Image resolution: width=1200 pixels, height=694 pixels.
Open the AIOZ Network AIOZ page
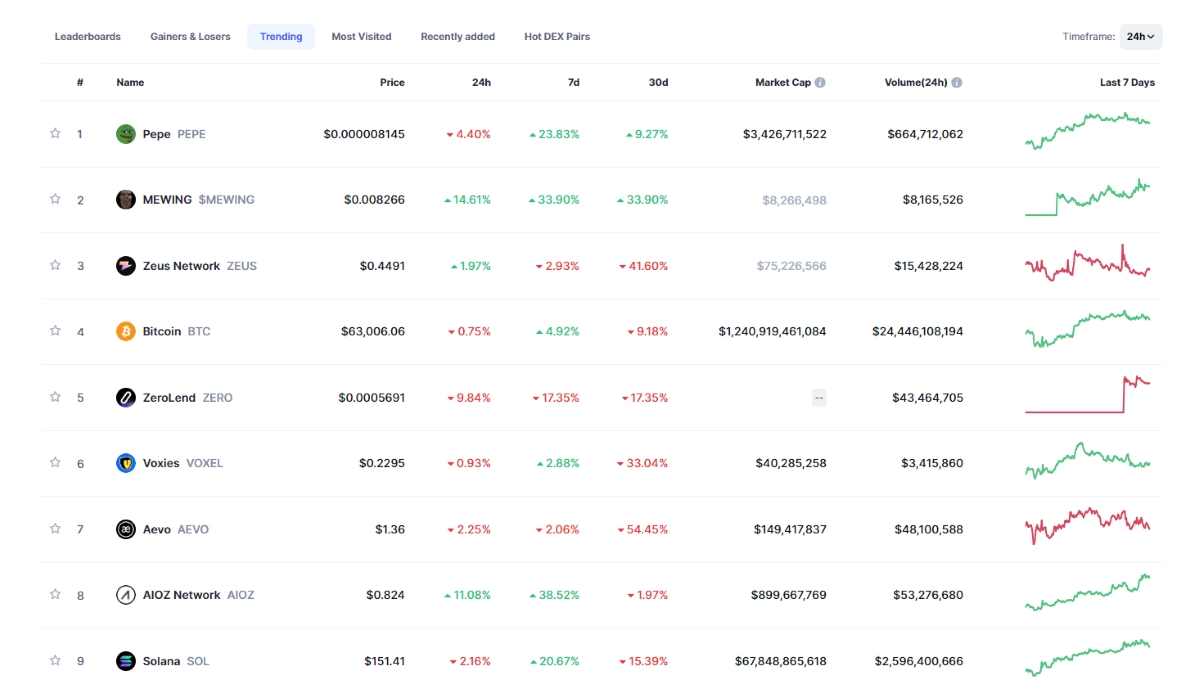185,595
